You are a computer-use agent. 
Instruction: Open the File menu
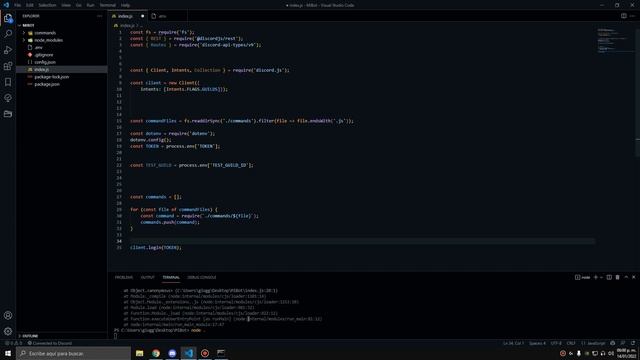18,5
